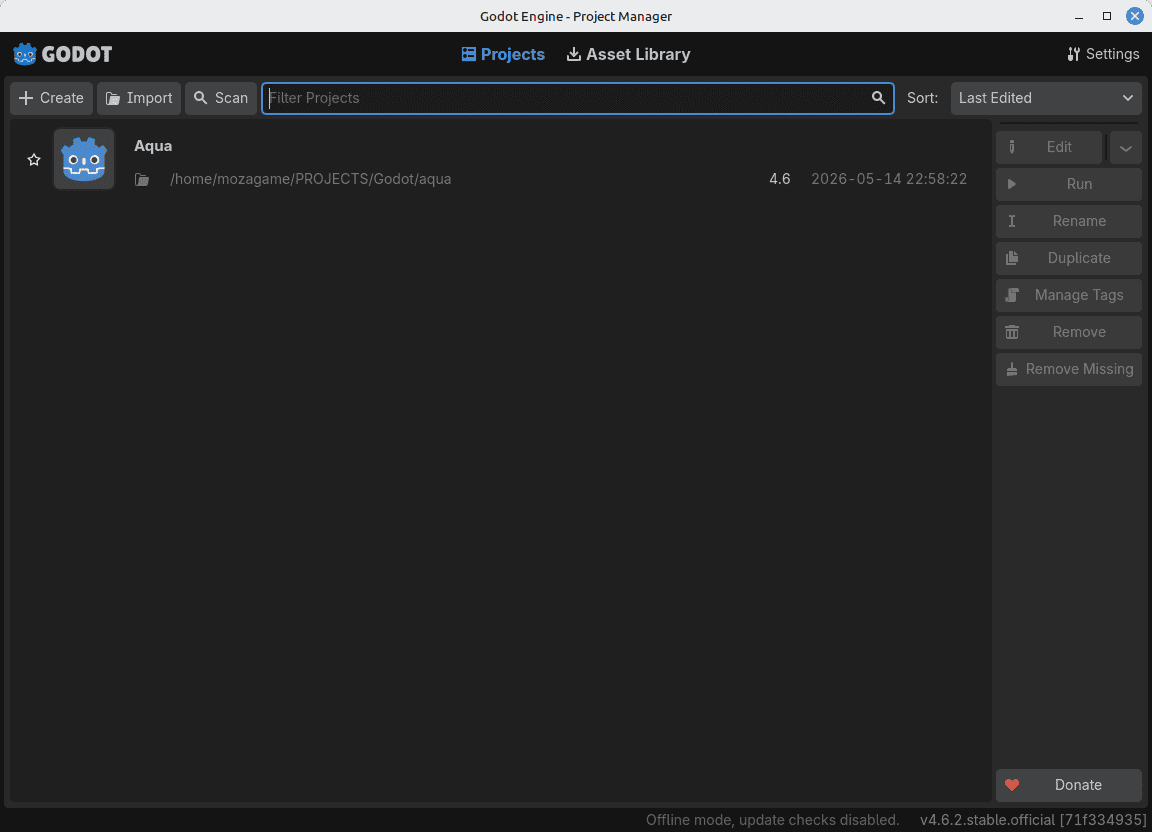The height and width of the screenshot is (832, 1152).
Task: Click the Donate button
Action: point(1069,785)
